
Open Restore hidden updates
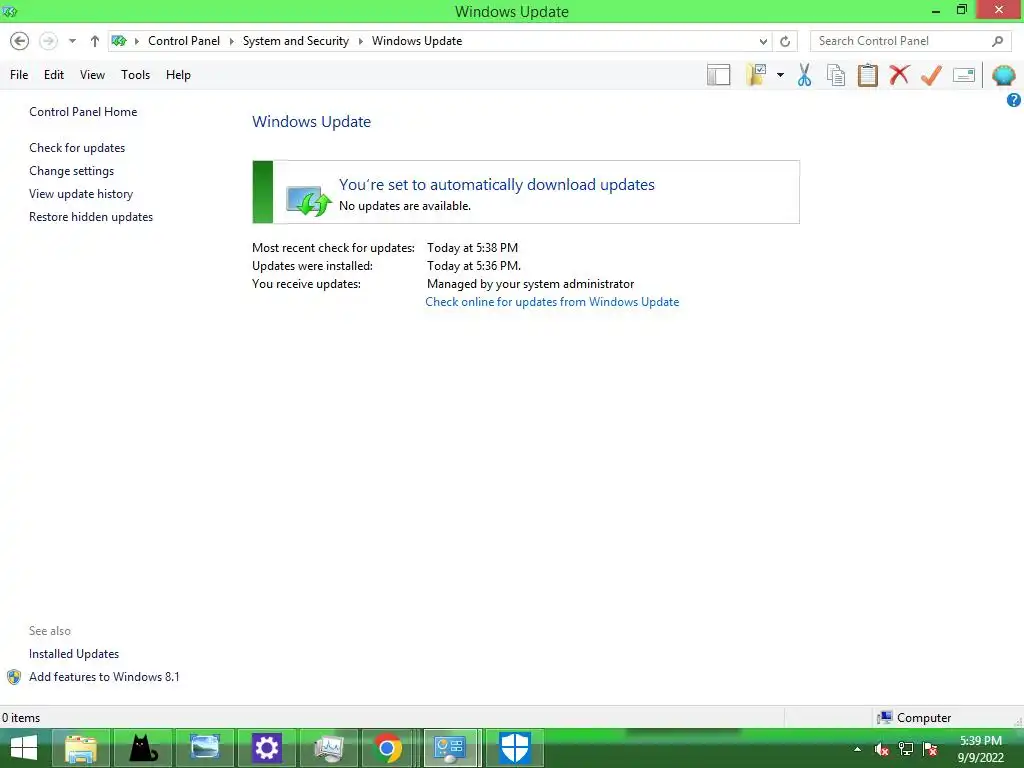91,217
